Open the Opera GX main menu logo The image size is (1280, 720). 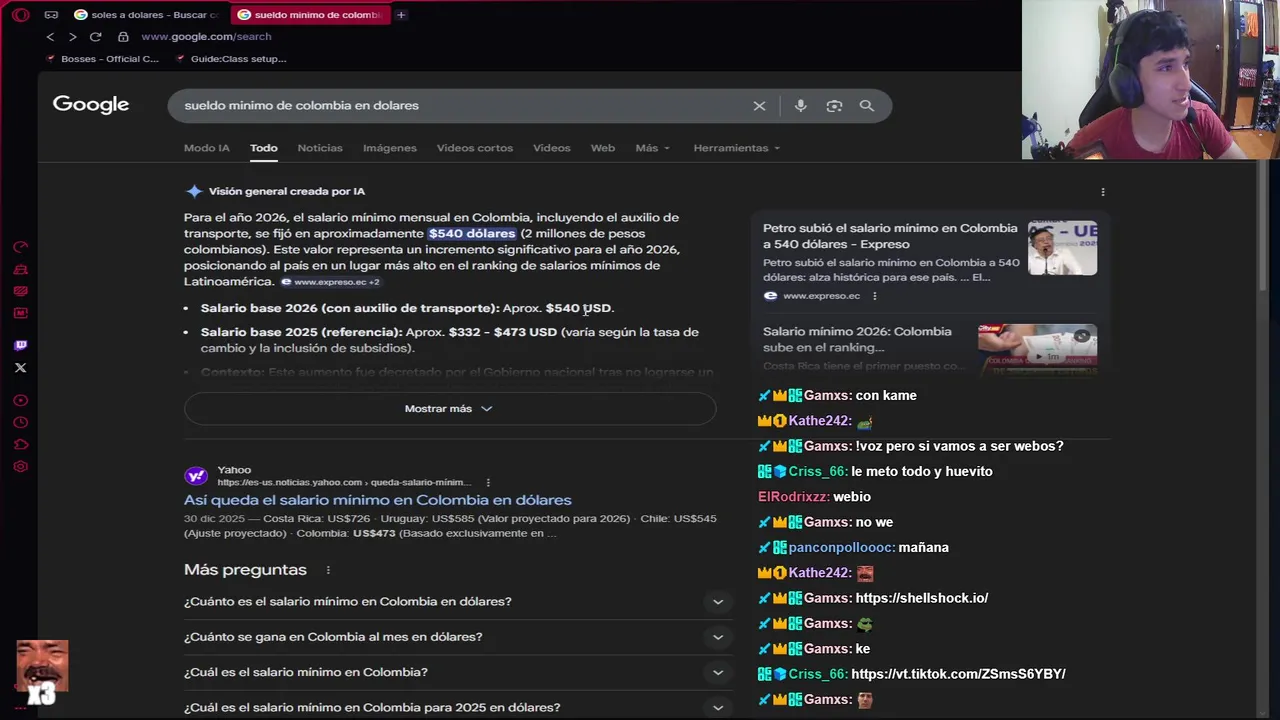pyautogui.click(x=20, y=15)
